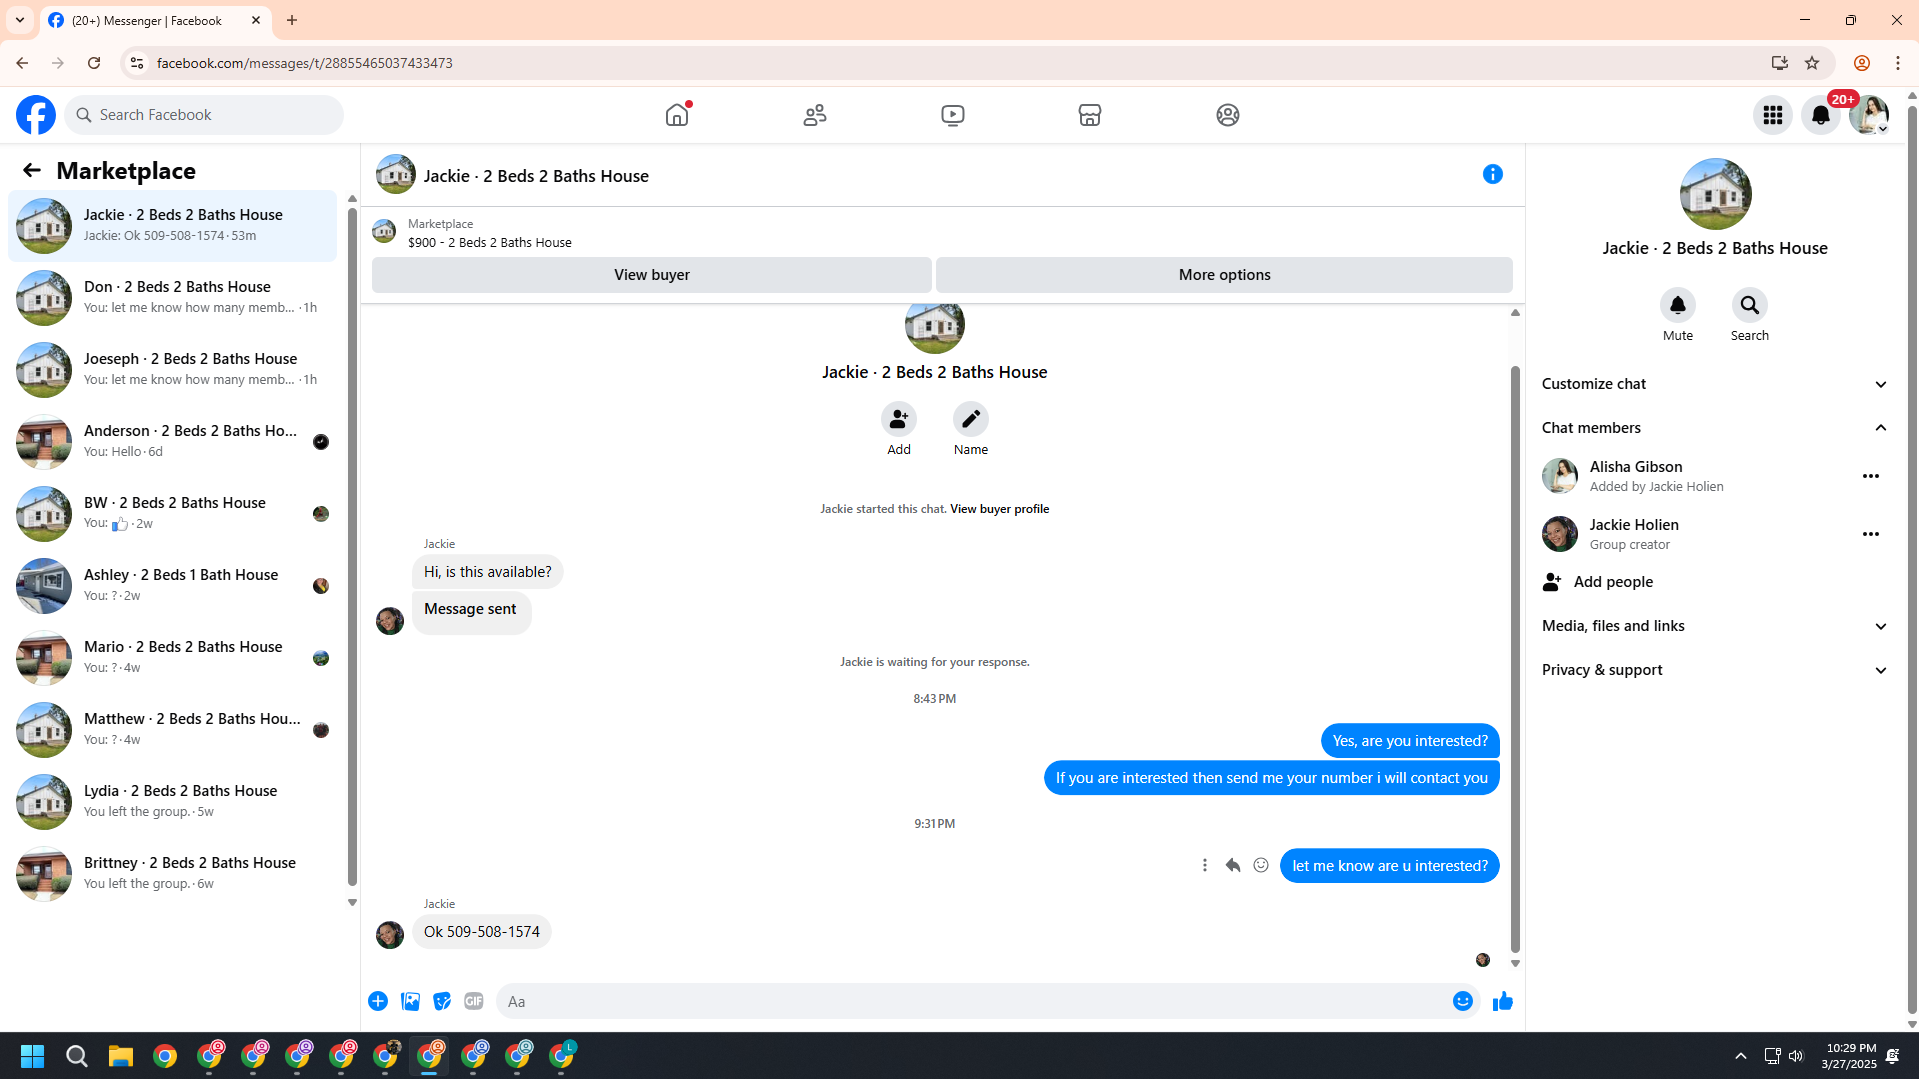Image resolution: width=1919 pixels, height=1079 pixels.
Task: Open the notifications bell with 20+ badge
Action: (x=1821, y=115)
